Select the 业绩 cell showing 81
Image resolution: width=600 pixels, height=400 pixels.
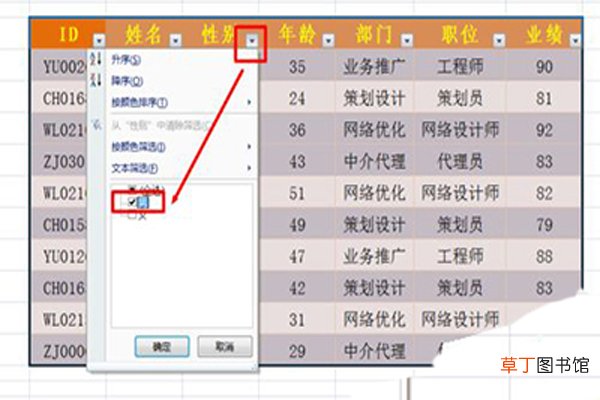(544, 98)
